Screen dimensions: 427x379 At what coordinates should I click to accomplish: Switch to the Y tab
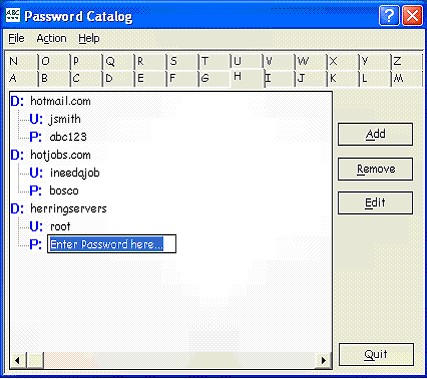click(374, 61)
